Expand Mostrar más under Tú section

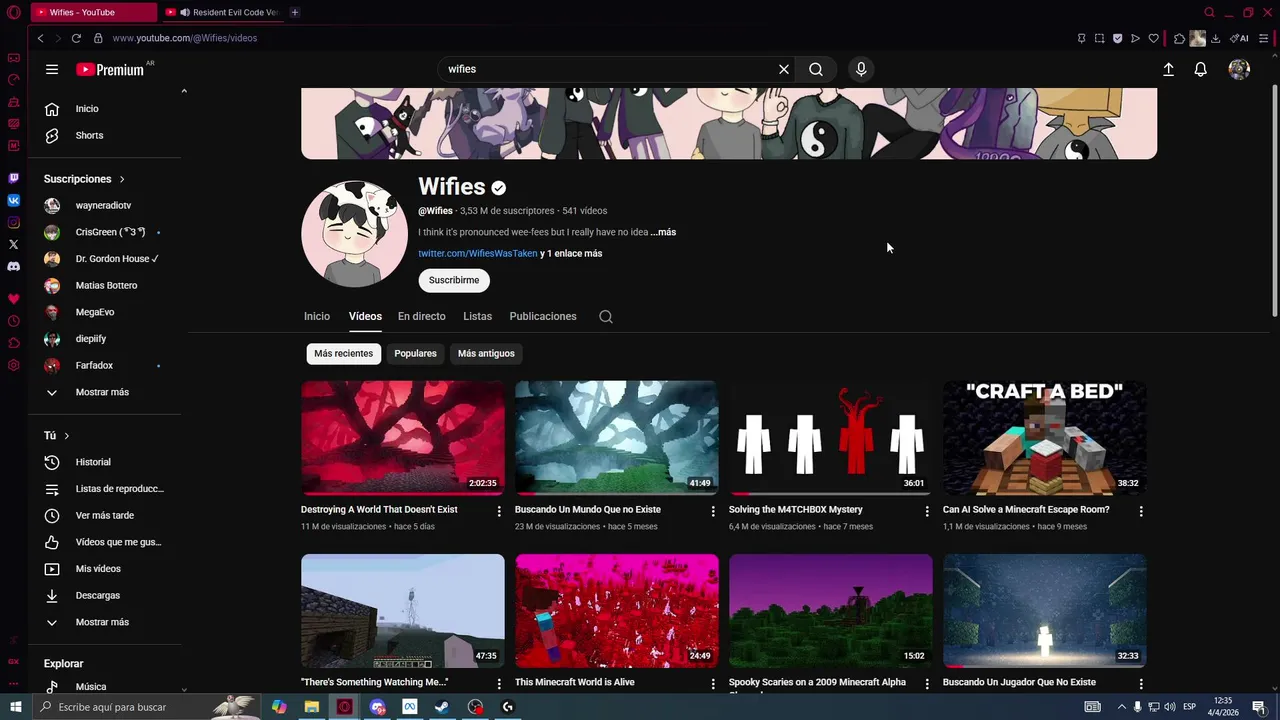tap(102, 622)
